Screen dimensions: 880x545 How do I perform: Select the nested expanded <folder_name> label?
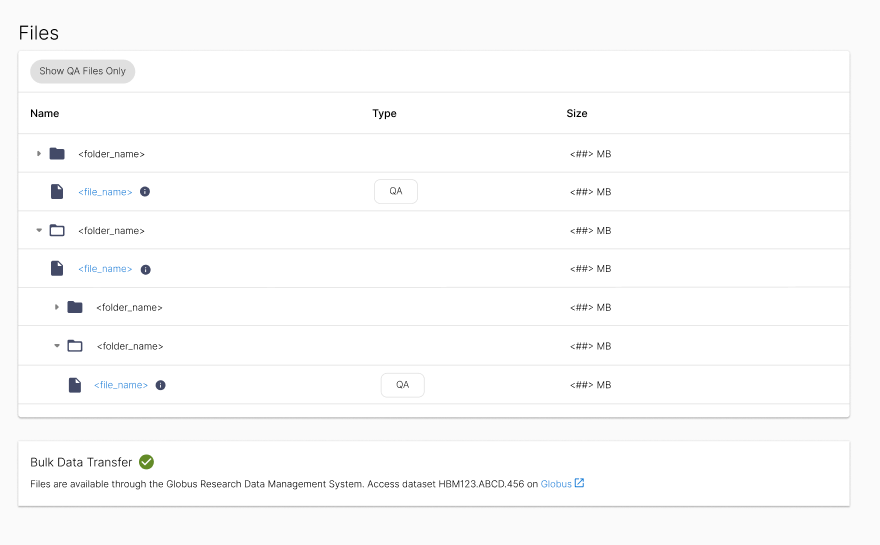point(130,346)
